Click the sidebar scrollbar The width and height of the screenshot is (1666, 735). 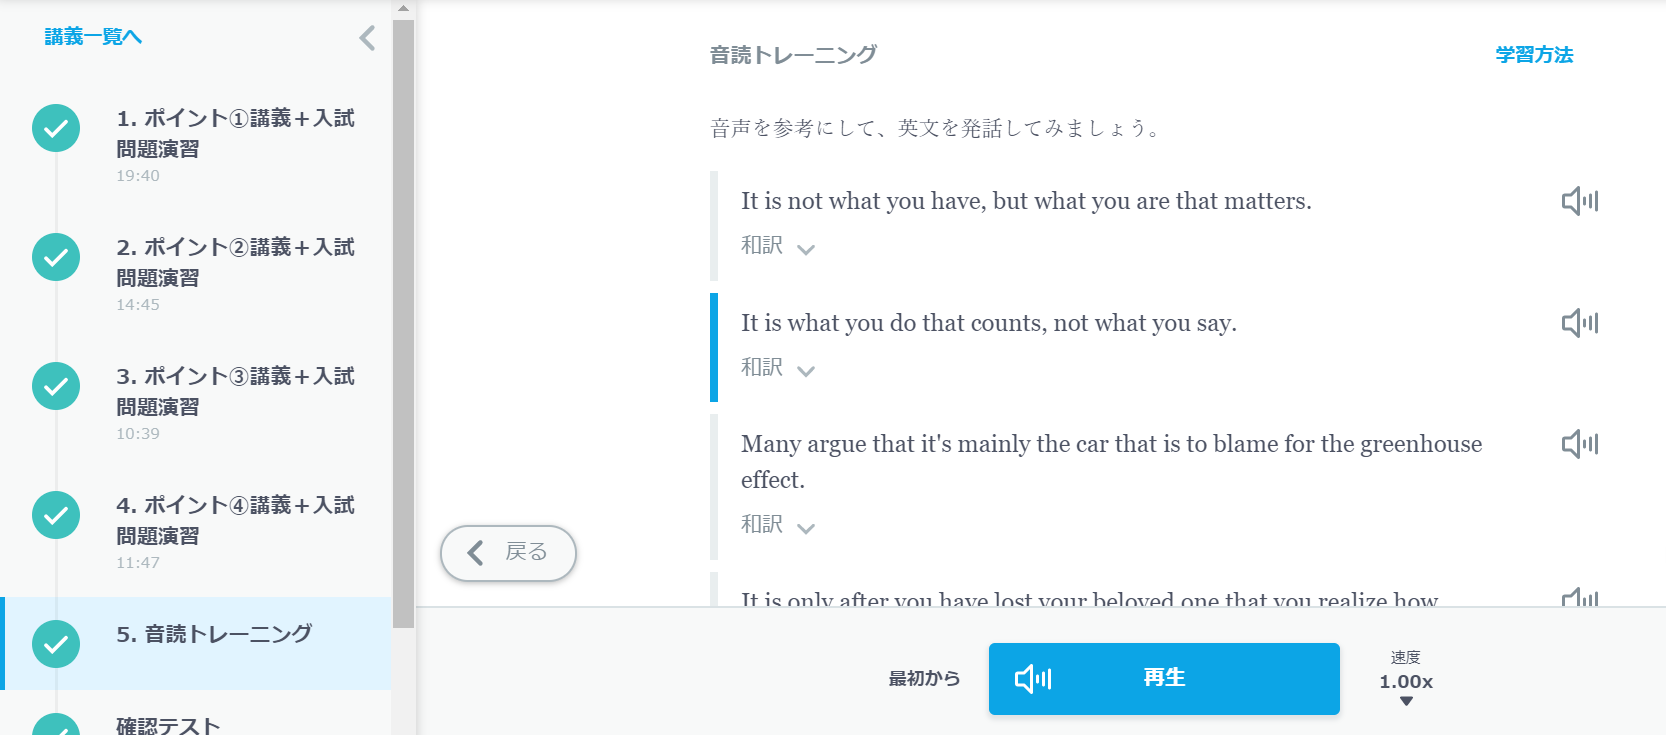403,300
